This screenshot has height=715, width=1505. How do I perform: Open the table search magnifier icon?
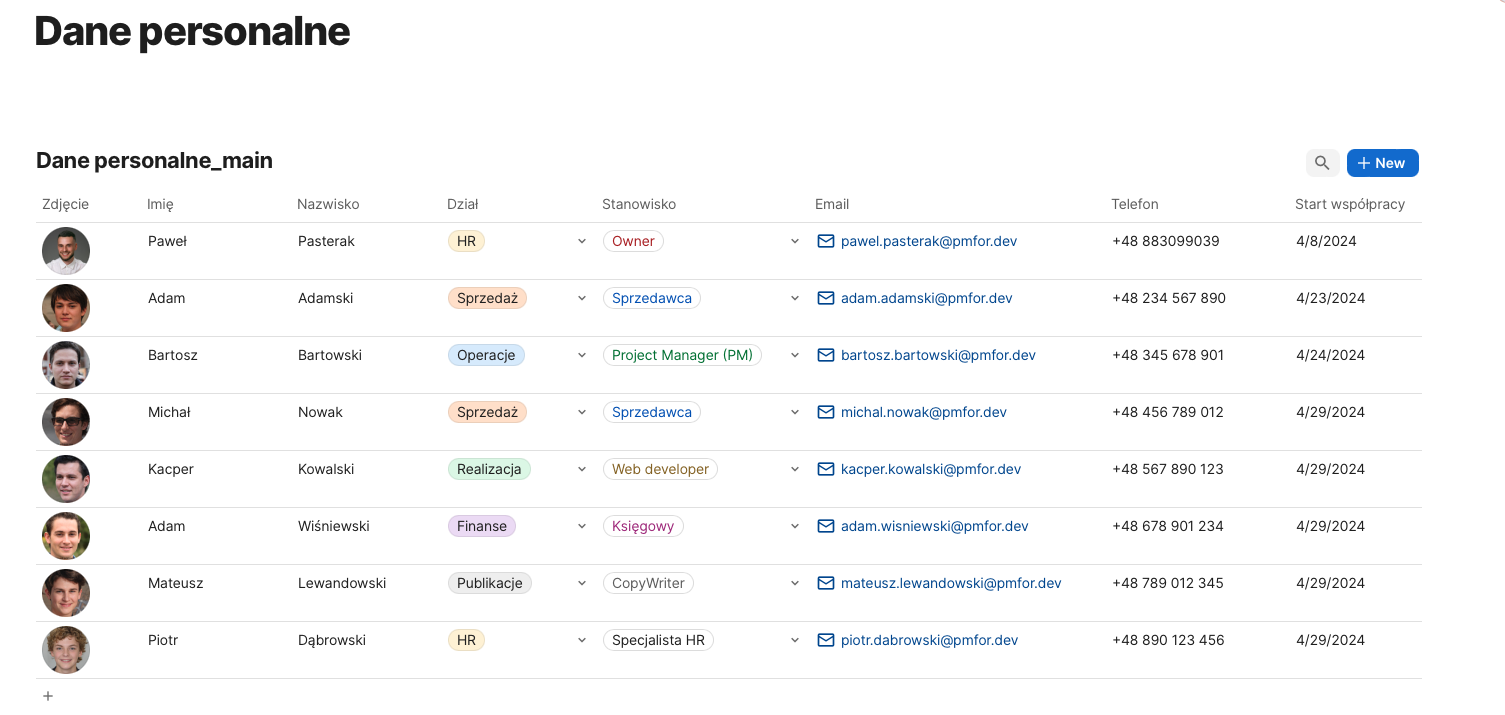(x=1322, y=163)
